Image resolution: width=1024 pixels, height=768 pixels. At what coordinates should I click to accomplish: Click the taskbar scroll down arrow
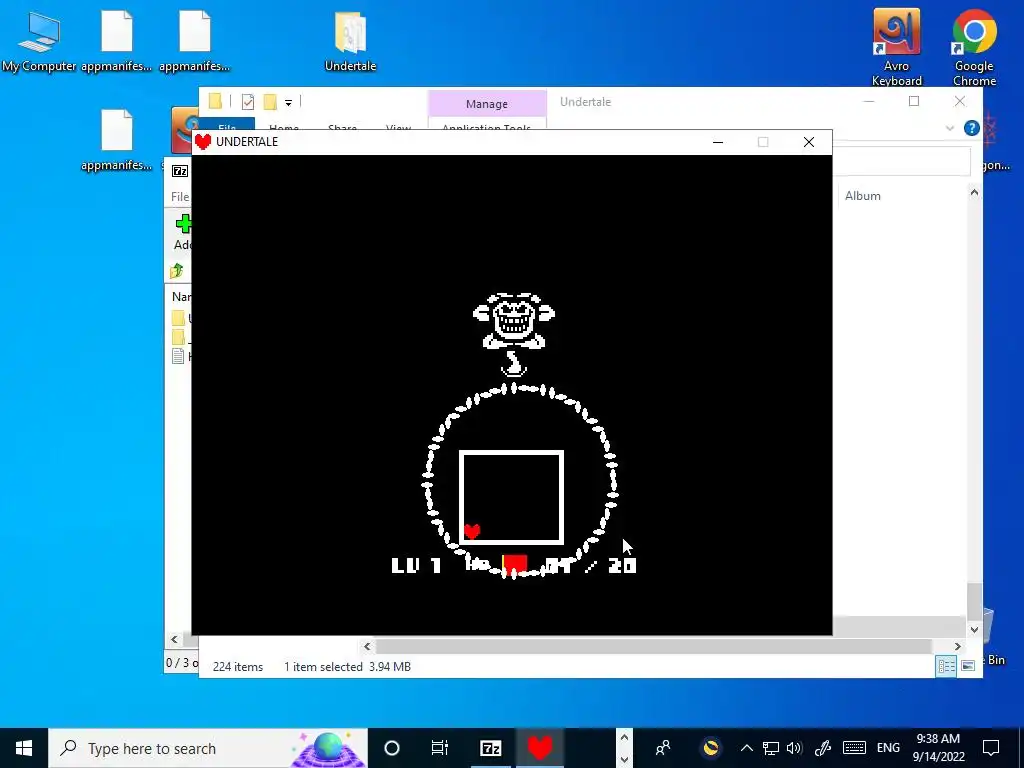point(624,760)
